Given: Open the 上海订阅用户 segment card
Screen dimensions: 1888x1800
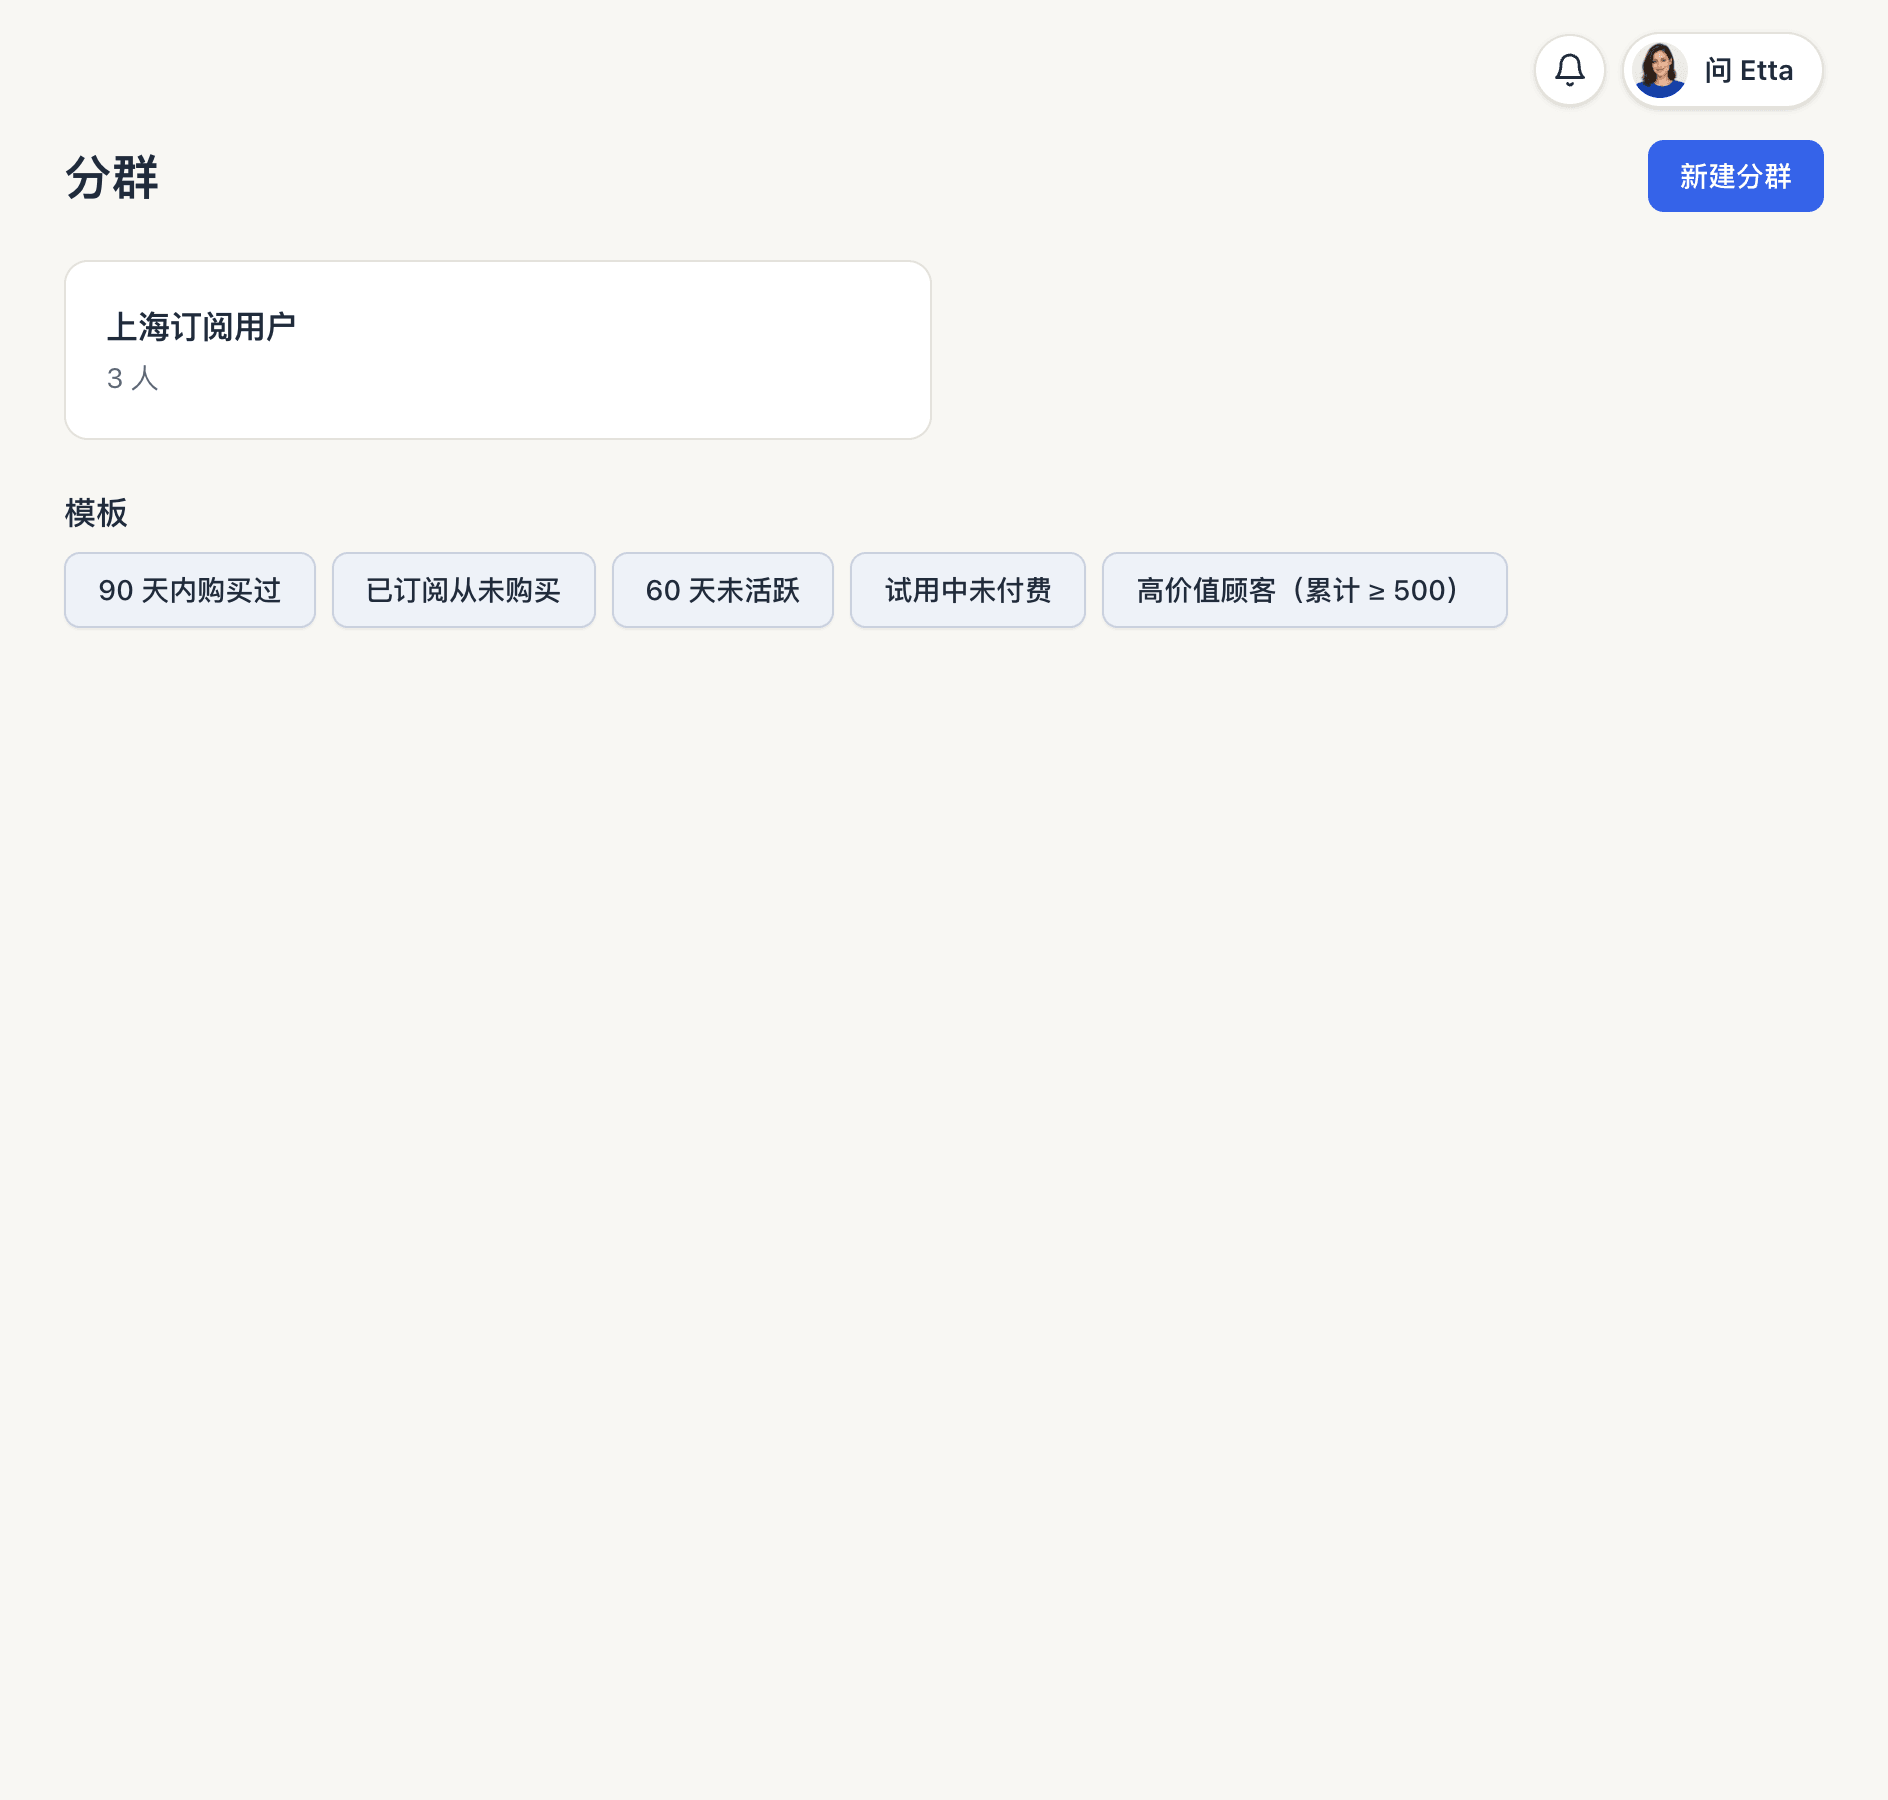Looking at the screenshot, I should tap(498, 350).
